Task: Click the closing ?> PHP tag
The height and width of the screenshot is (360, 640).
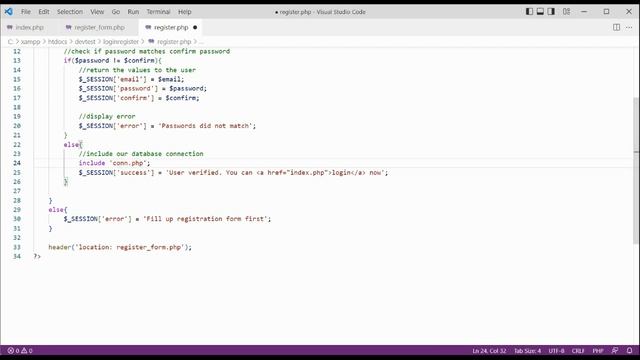Action: click(37, 256)
